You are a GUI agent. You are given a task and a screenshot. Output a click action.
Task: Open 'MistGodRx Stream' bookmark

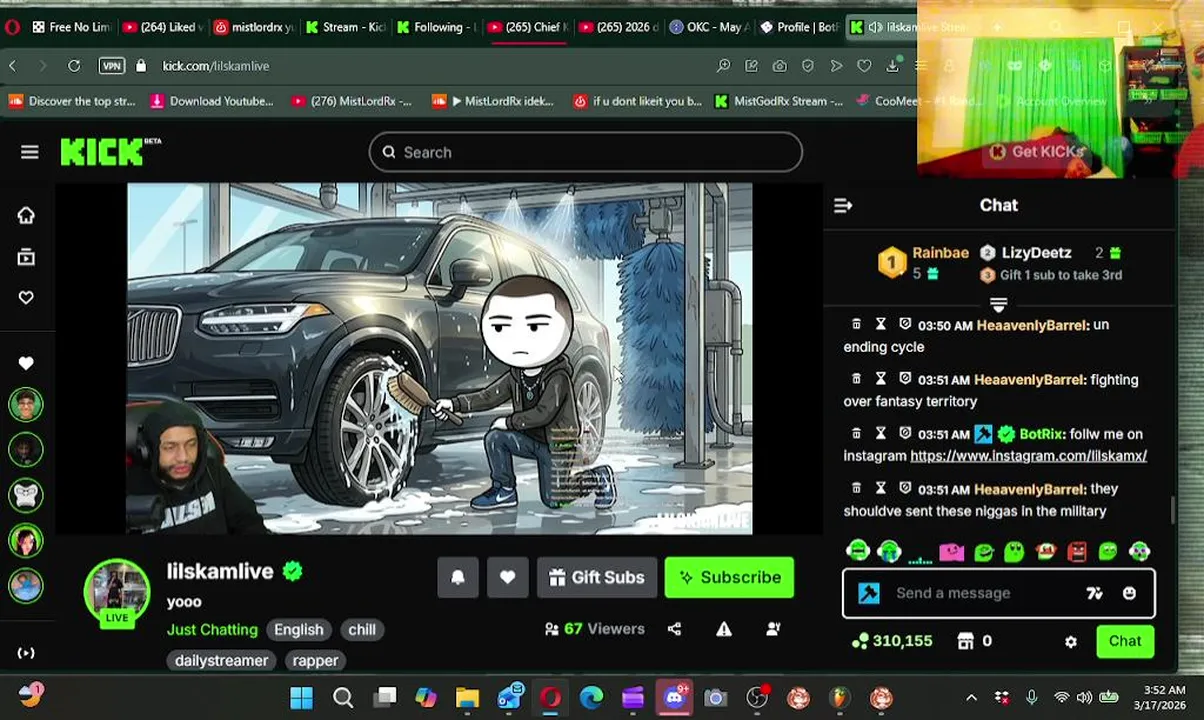coord(779,101)
